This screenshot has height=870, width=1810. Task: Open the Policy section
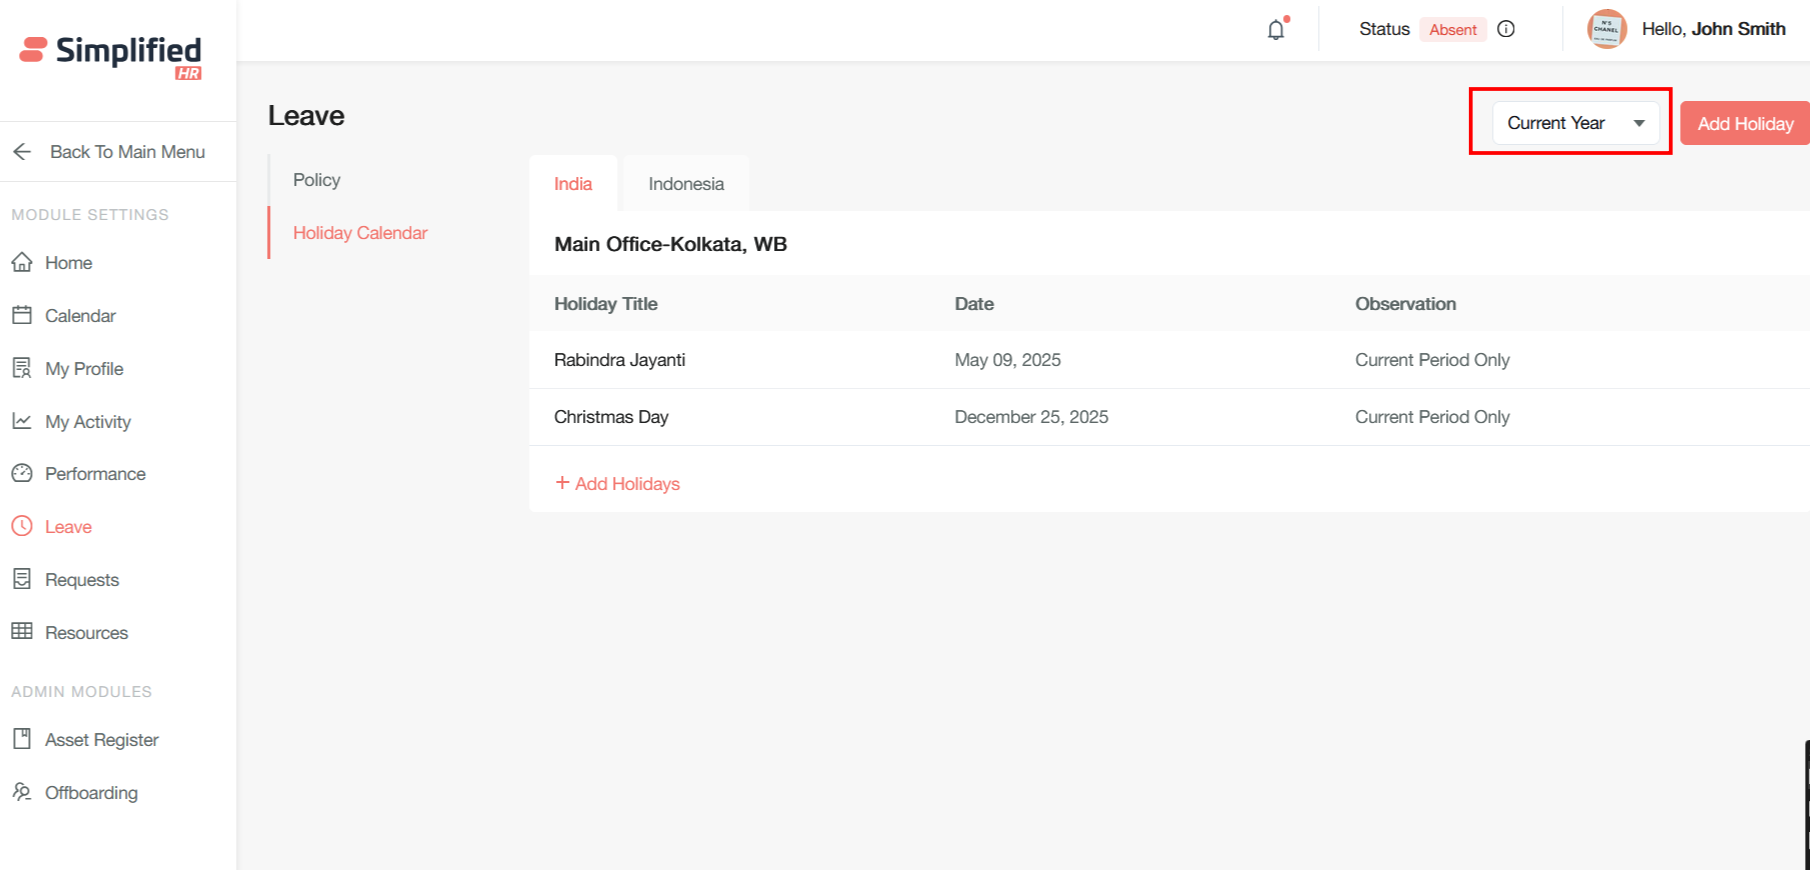click(317, 180)
